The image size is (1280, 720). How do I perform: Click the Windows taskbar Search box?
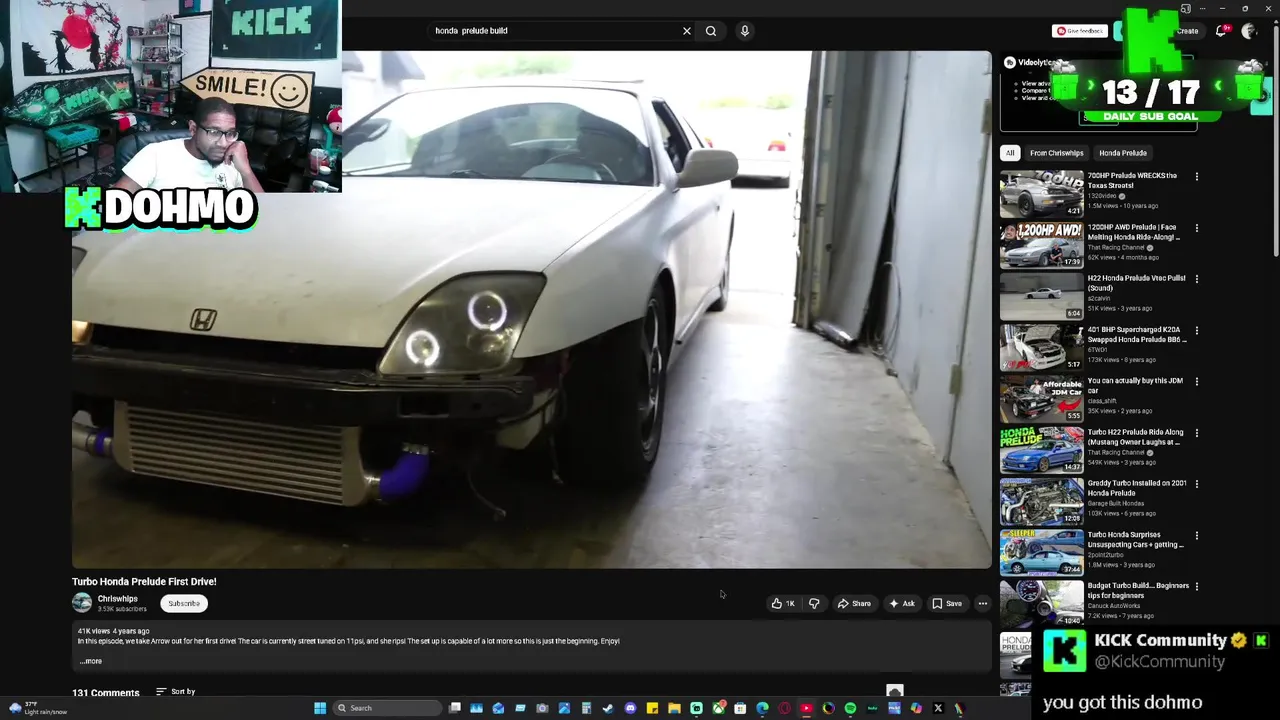(x=386, y=708)
